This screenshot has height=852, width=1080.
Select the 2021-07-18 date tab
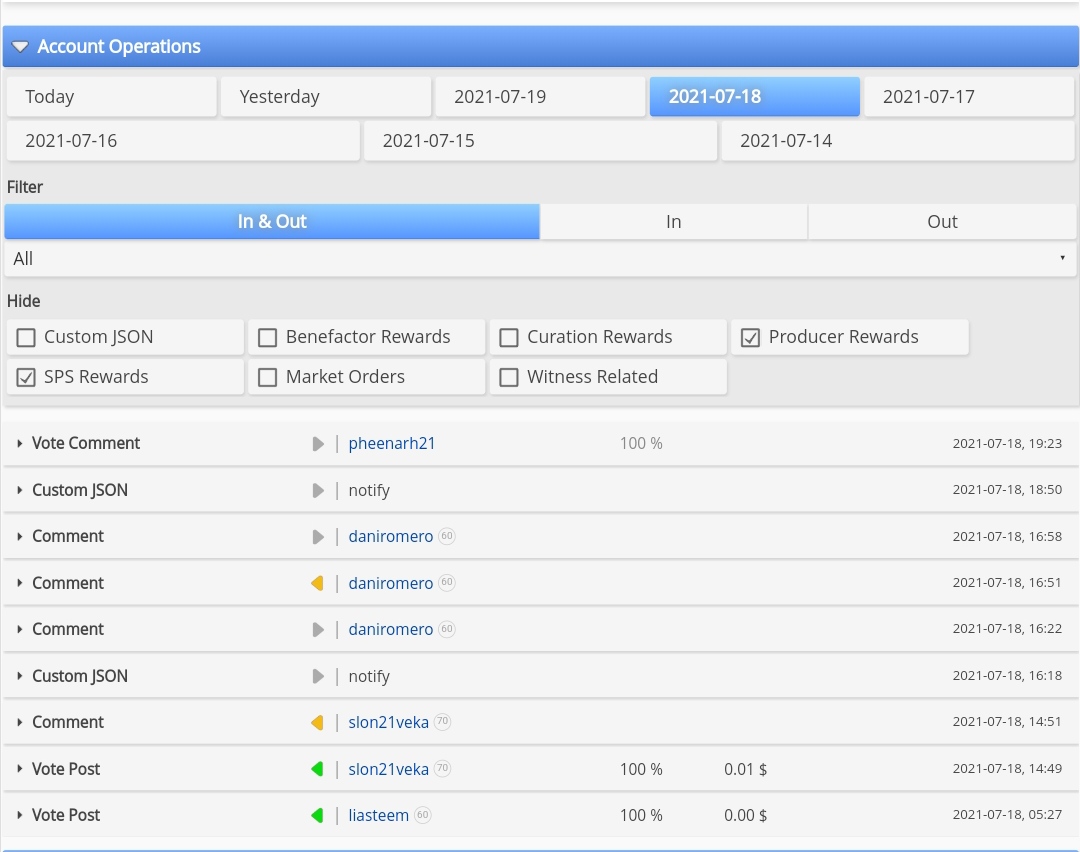[755, 96]
